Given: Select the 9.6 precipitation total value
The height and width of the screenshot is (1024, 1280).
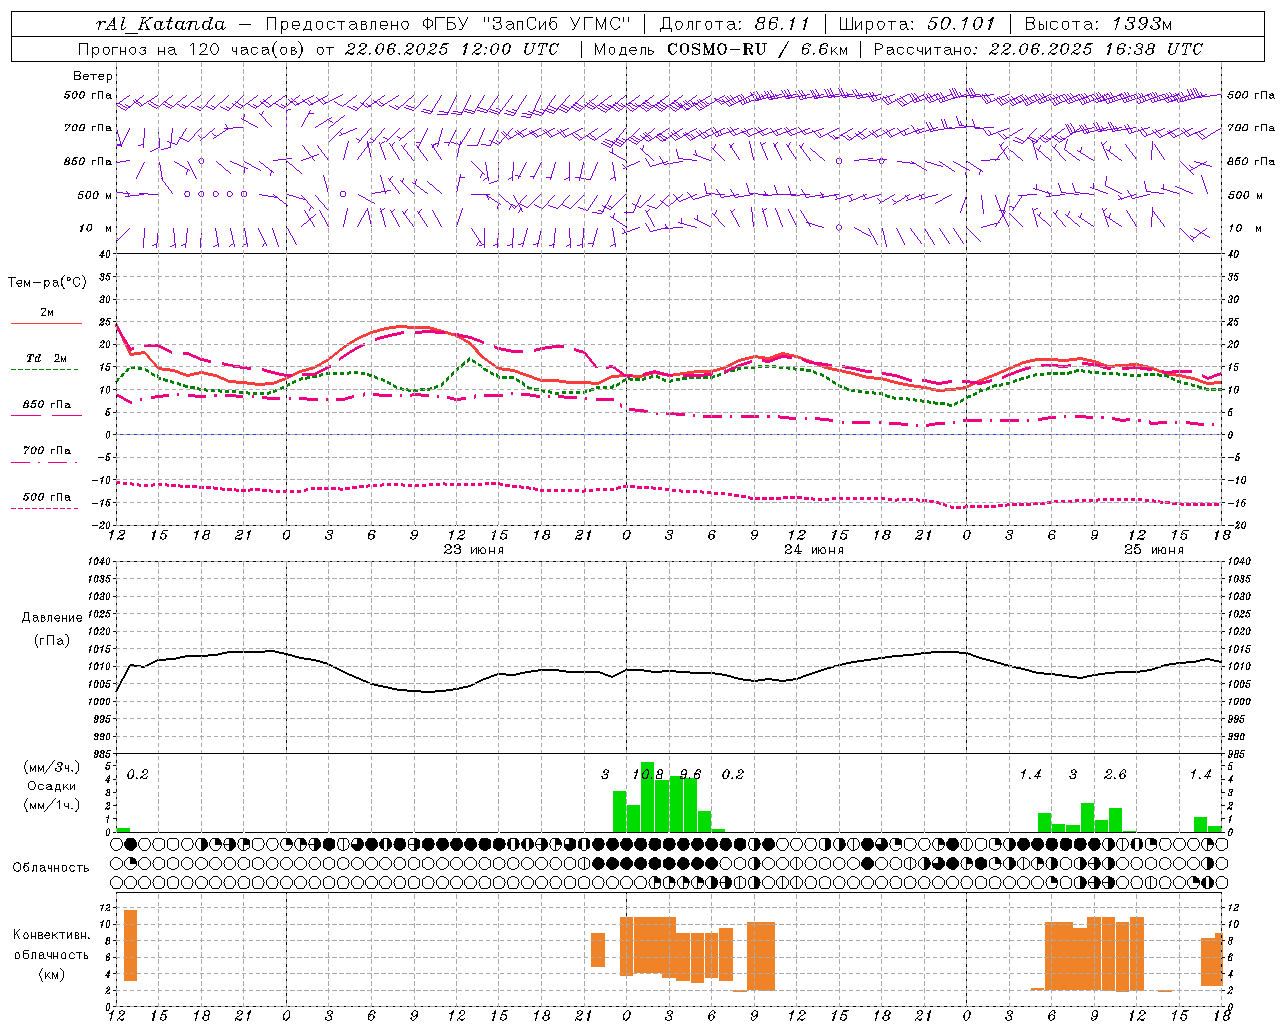Looking at the screenshot, I should (690, 775).
